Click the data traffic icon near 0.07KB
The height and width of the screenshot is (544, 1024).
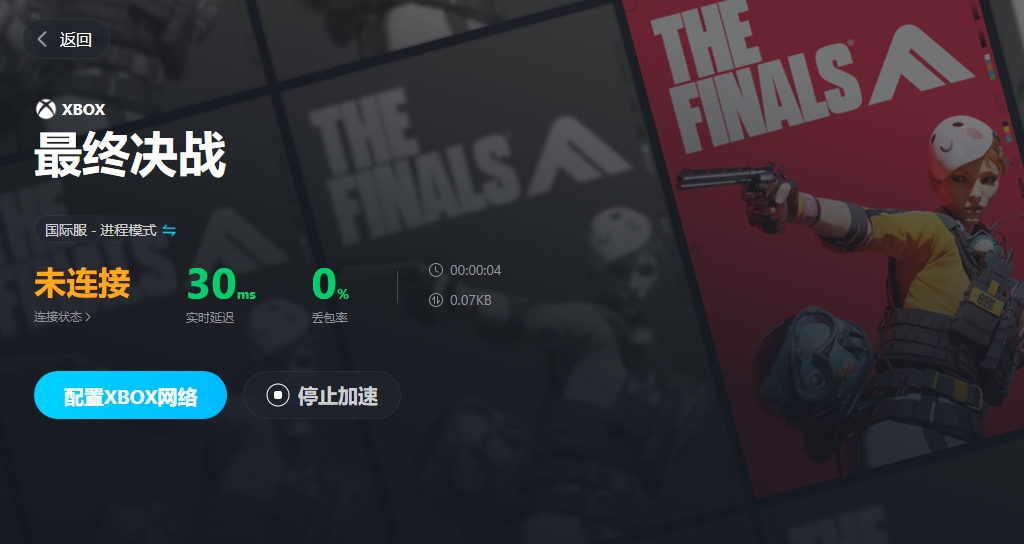pos(436,300)
